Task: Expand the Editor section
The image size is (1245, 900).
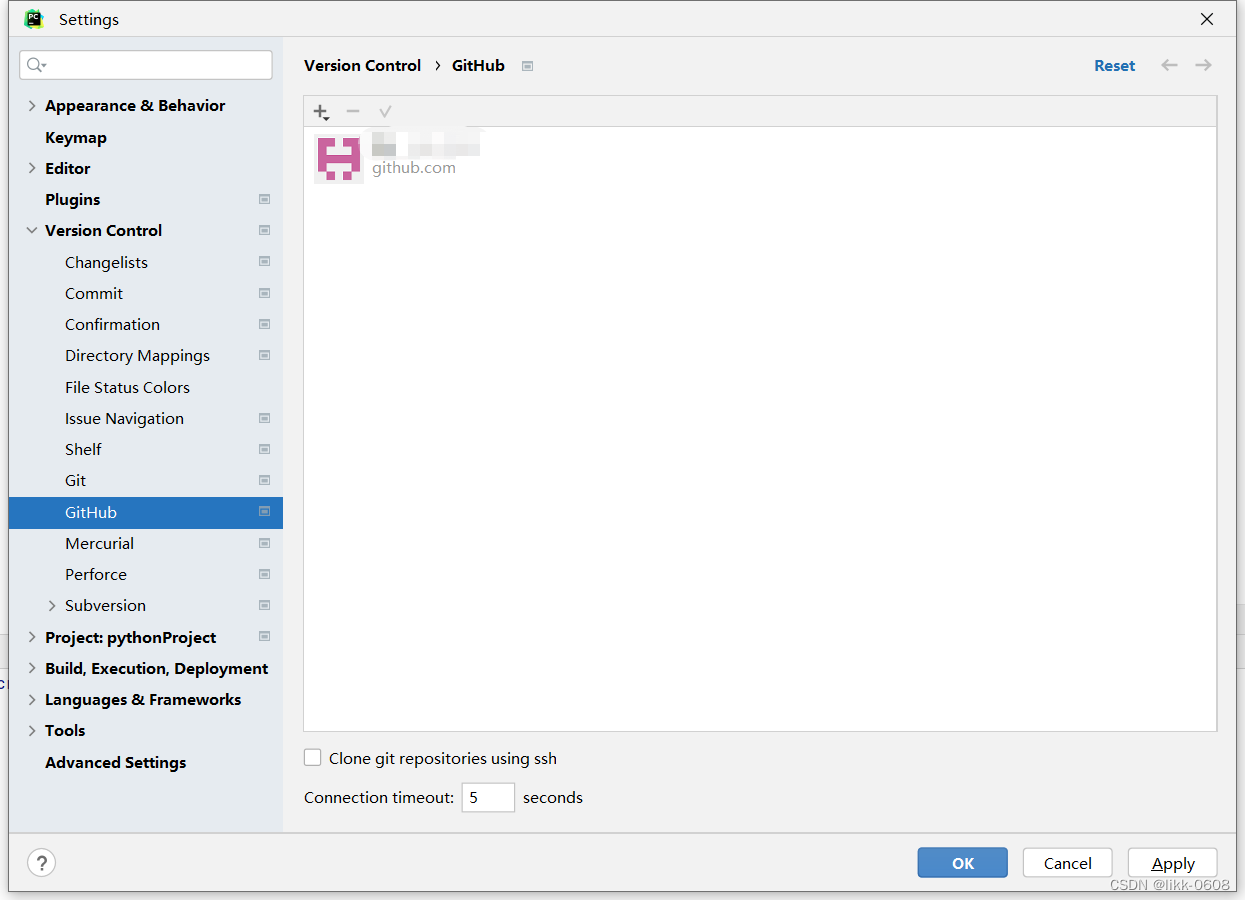Action: (x=32, y=168)
